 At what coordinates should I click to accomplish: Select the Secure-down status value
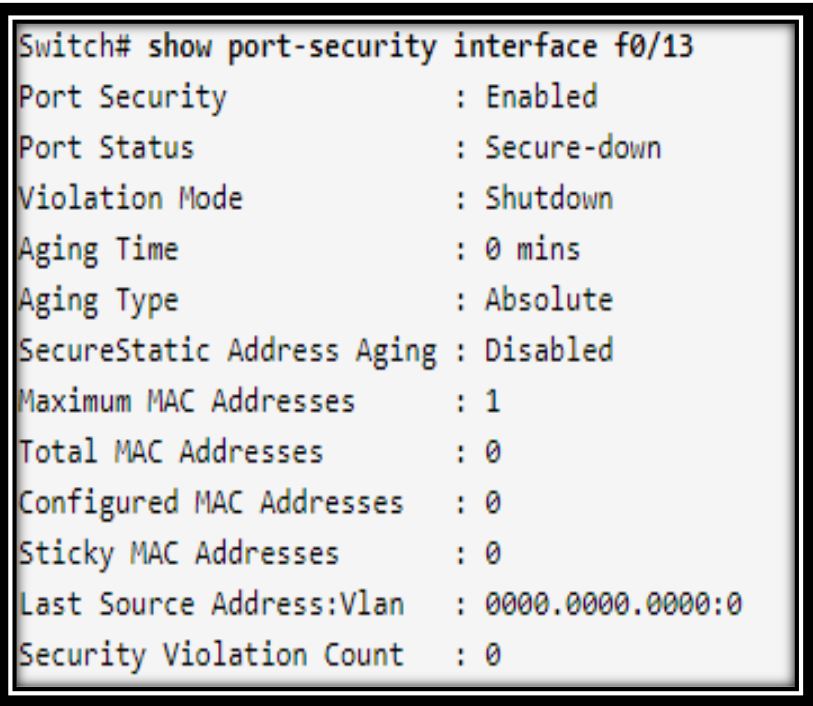[573, 148]
